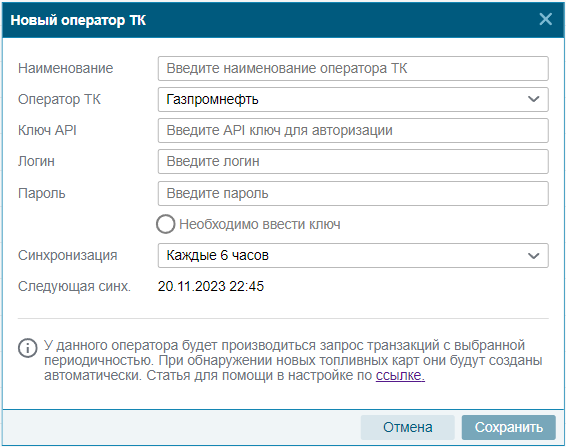Expand the Синхронизация chevron arrow

pos(534,256)
